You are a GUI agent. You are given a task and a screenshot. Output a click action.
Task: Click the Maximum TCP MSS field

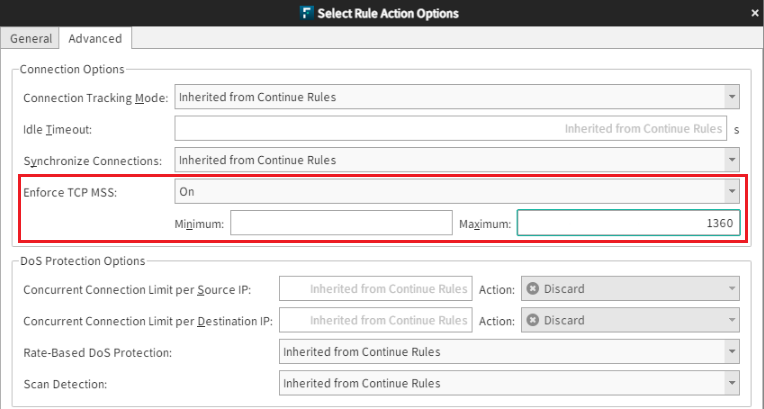[x=628, y=223]
